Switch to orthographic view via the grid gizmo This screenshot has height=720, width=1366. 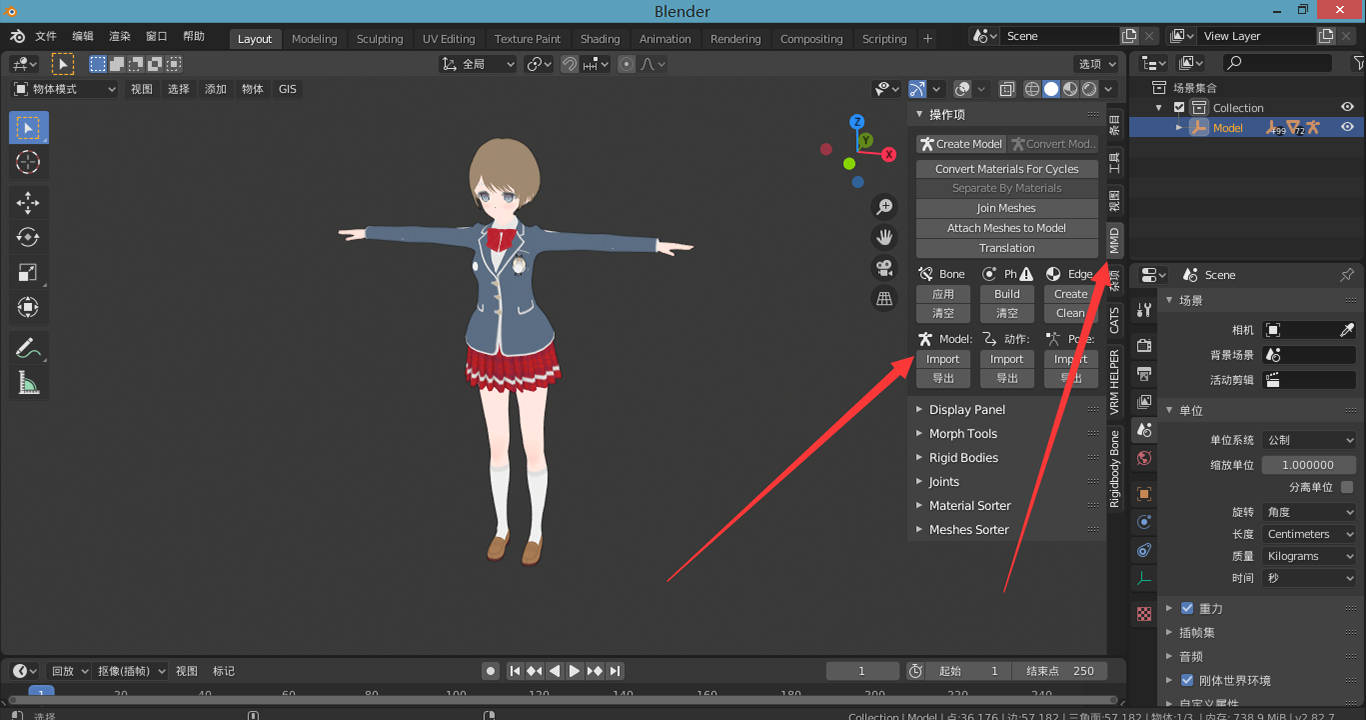click(884, 298)
